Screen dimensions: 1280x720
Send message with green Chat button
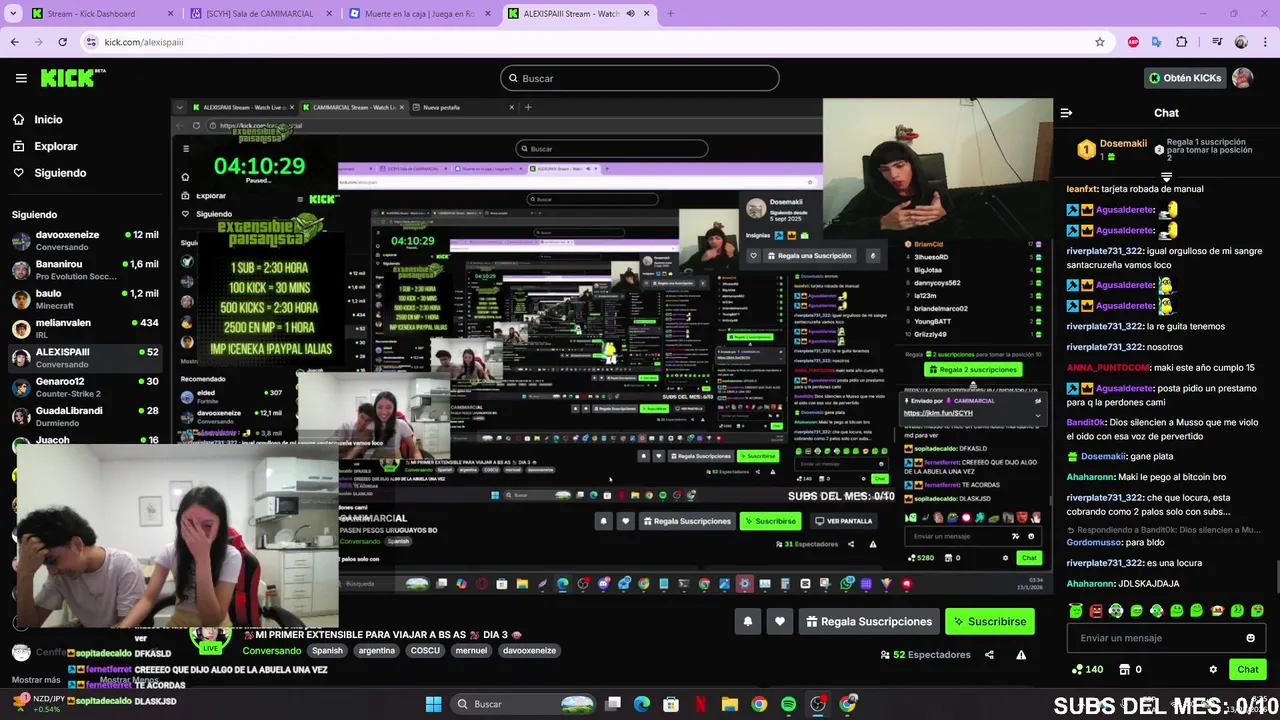pyautogui.click(x=1247, y=669)
